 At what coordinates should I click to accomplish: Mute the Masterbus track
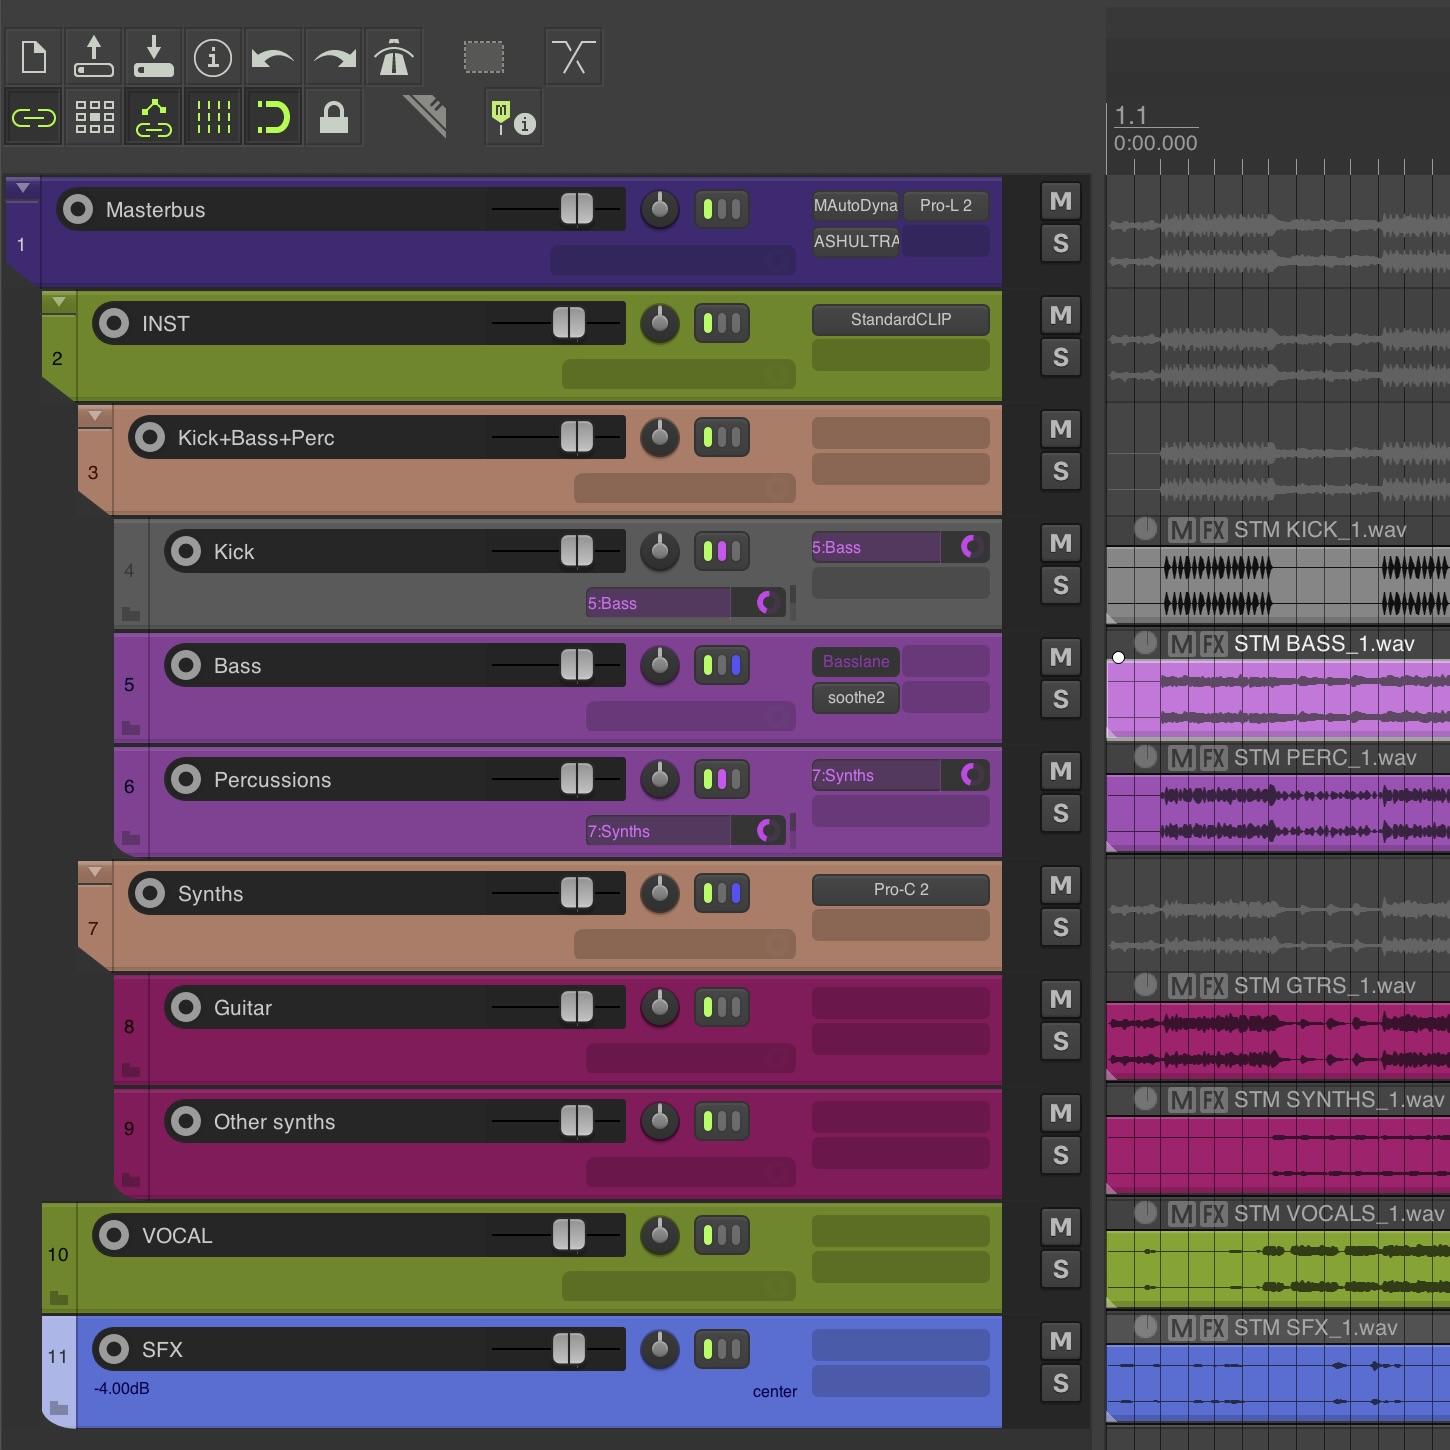coord(1060,202)
